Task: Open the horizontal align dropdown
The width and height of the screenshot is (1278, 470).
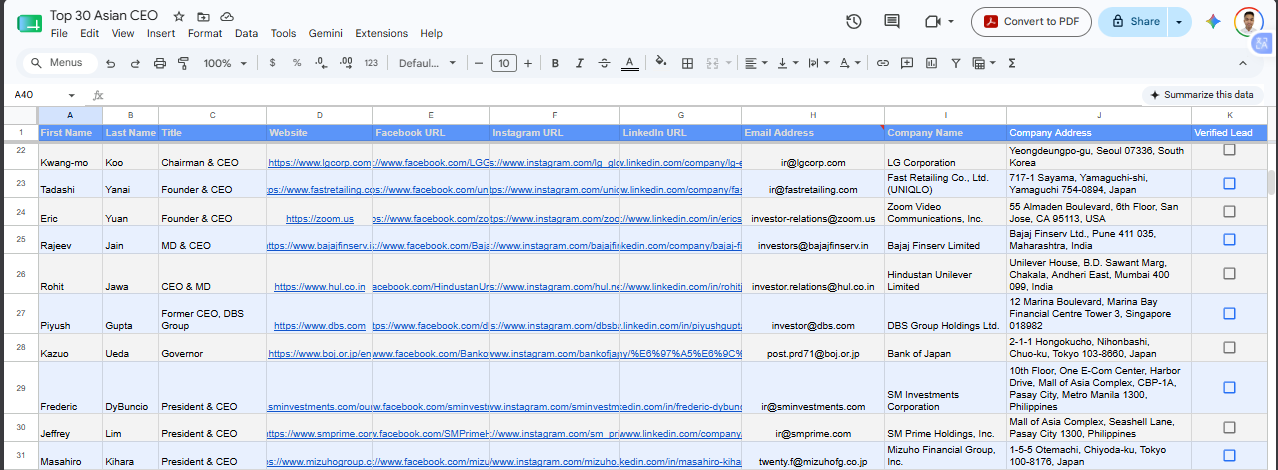Action: click(756, 63)
